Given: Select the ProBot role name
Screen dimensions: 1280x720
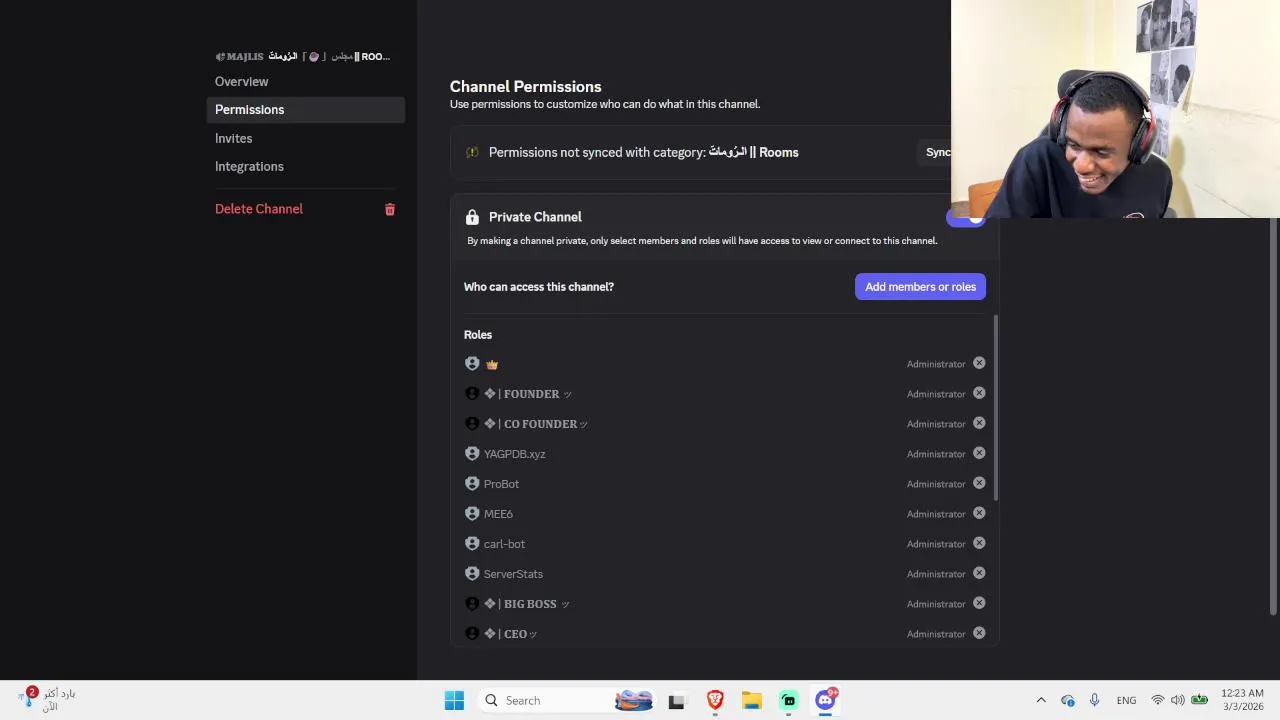Looking at the screenshot, I should (501, 484).
